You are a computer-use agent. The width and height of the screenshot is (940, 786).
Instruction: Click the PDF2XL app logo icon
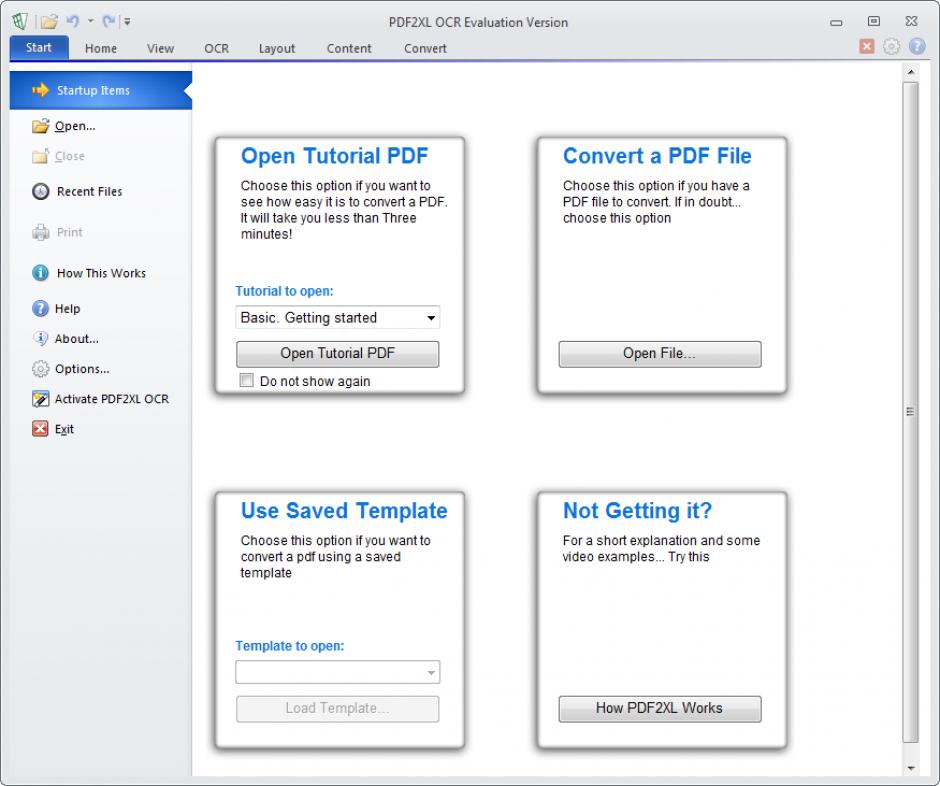click(x=20, y=22)
